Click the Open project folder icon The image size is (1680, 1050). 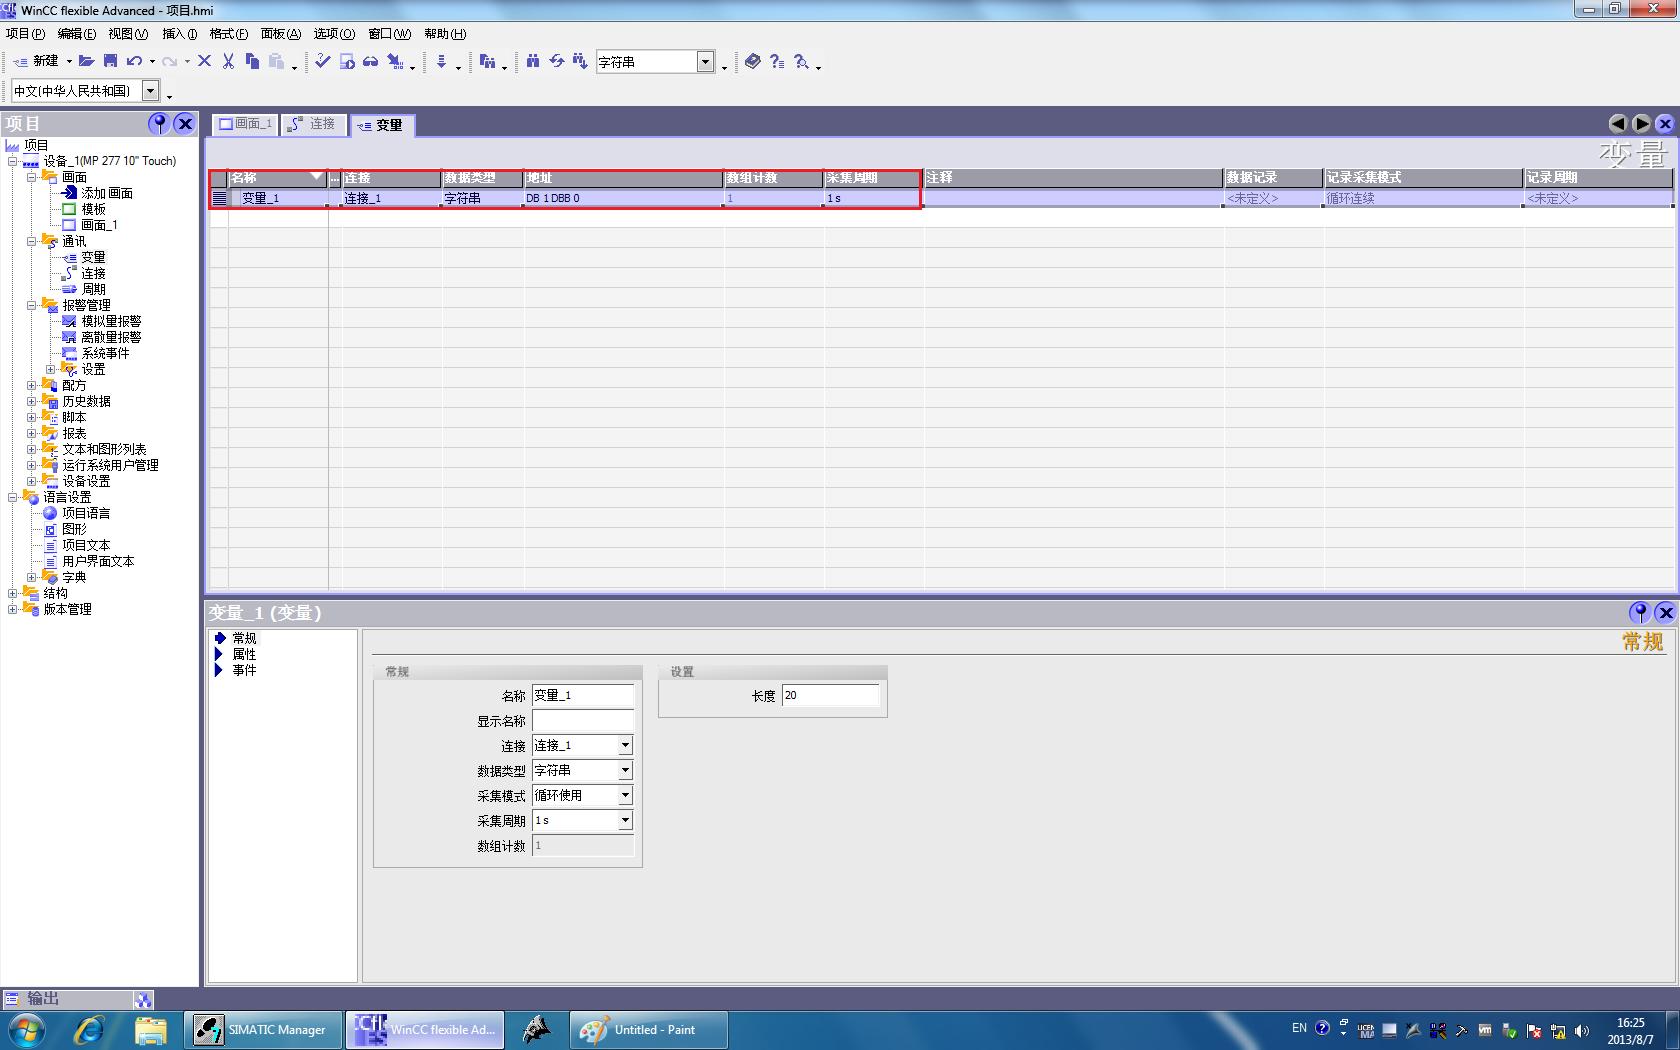coord(87,61)
